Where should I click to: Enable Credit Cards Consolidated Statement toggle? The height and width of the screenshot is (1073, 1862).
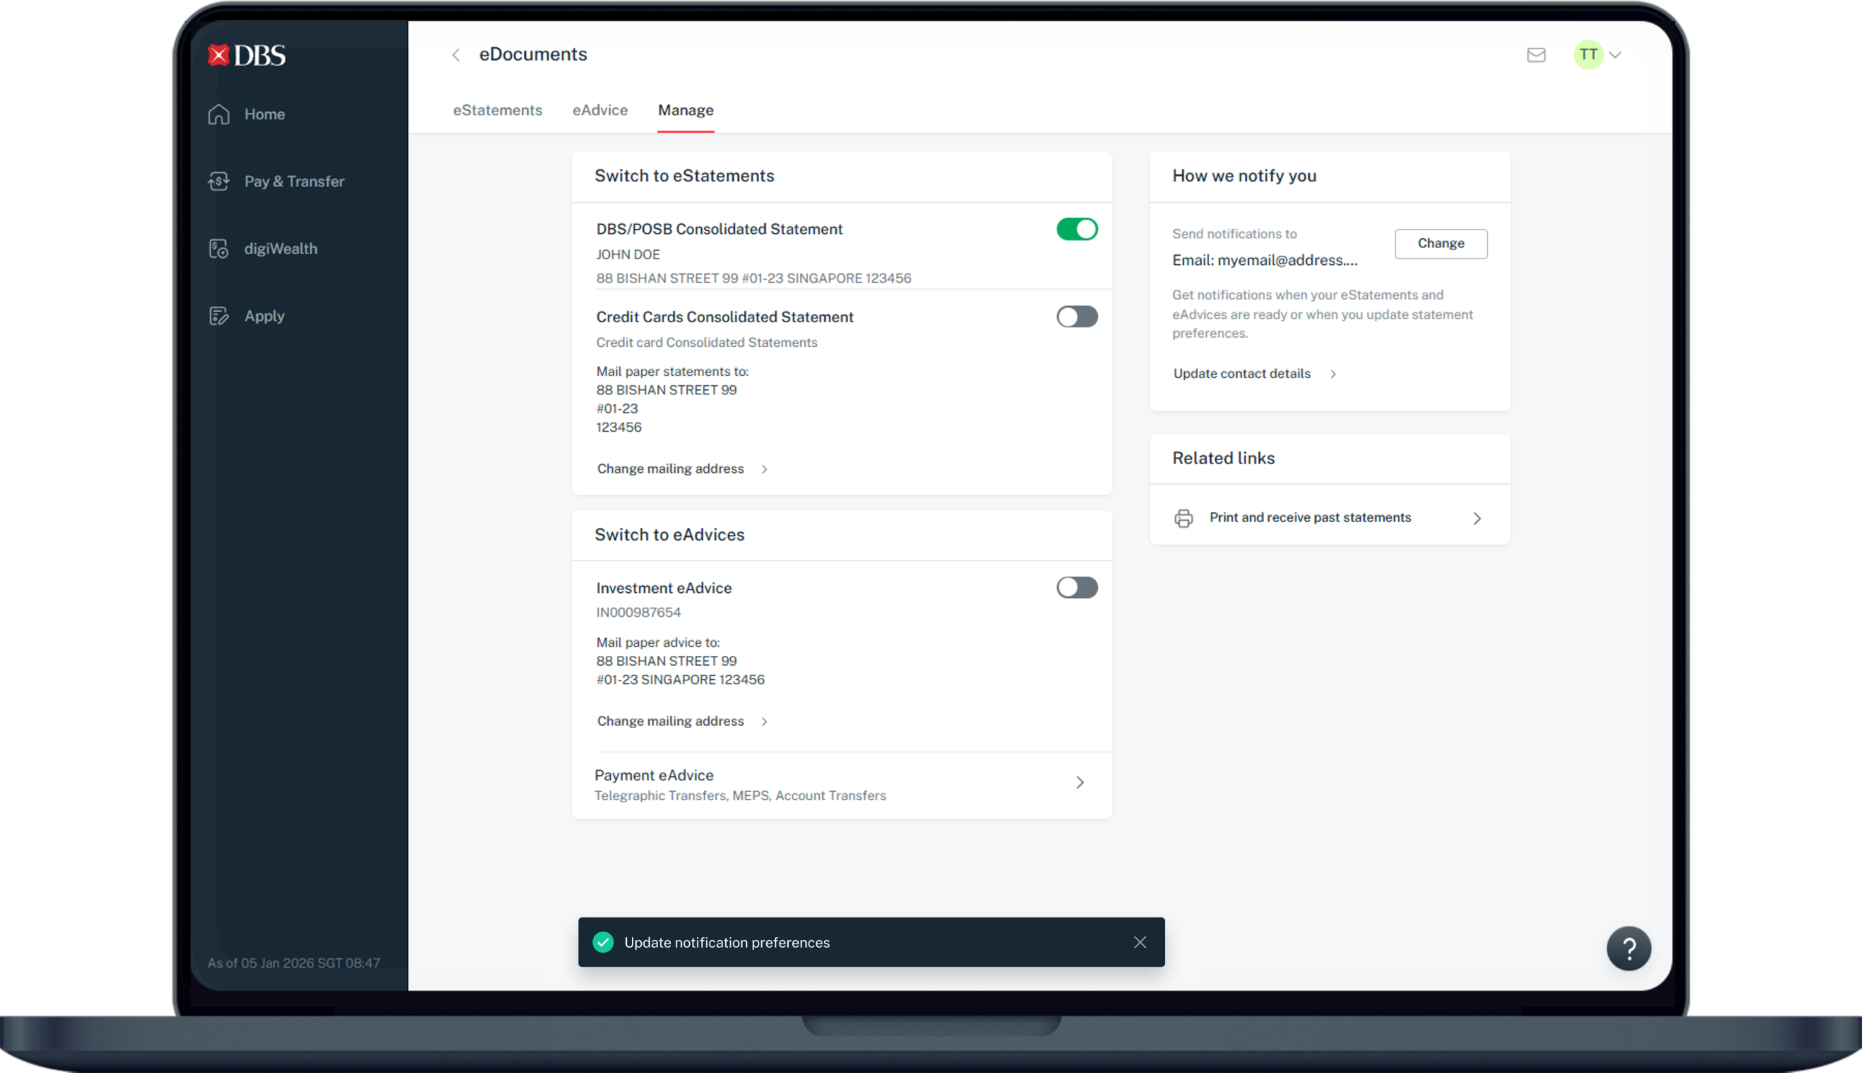[x=1077, y=317]
